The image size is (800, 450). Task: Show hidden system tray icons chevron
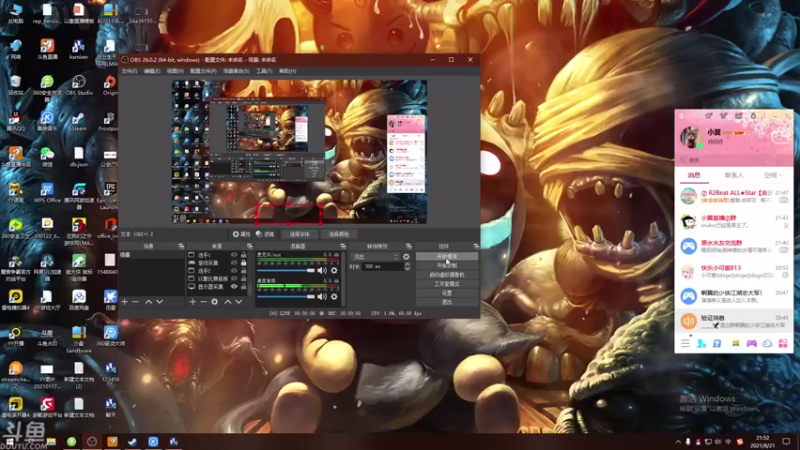tap(678, 442)
